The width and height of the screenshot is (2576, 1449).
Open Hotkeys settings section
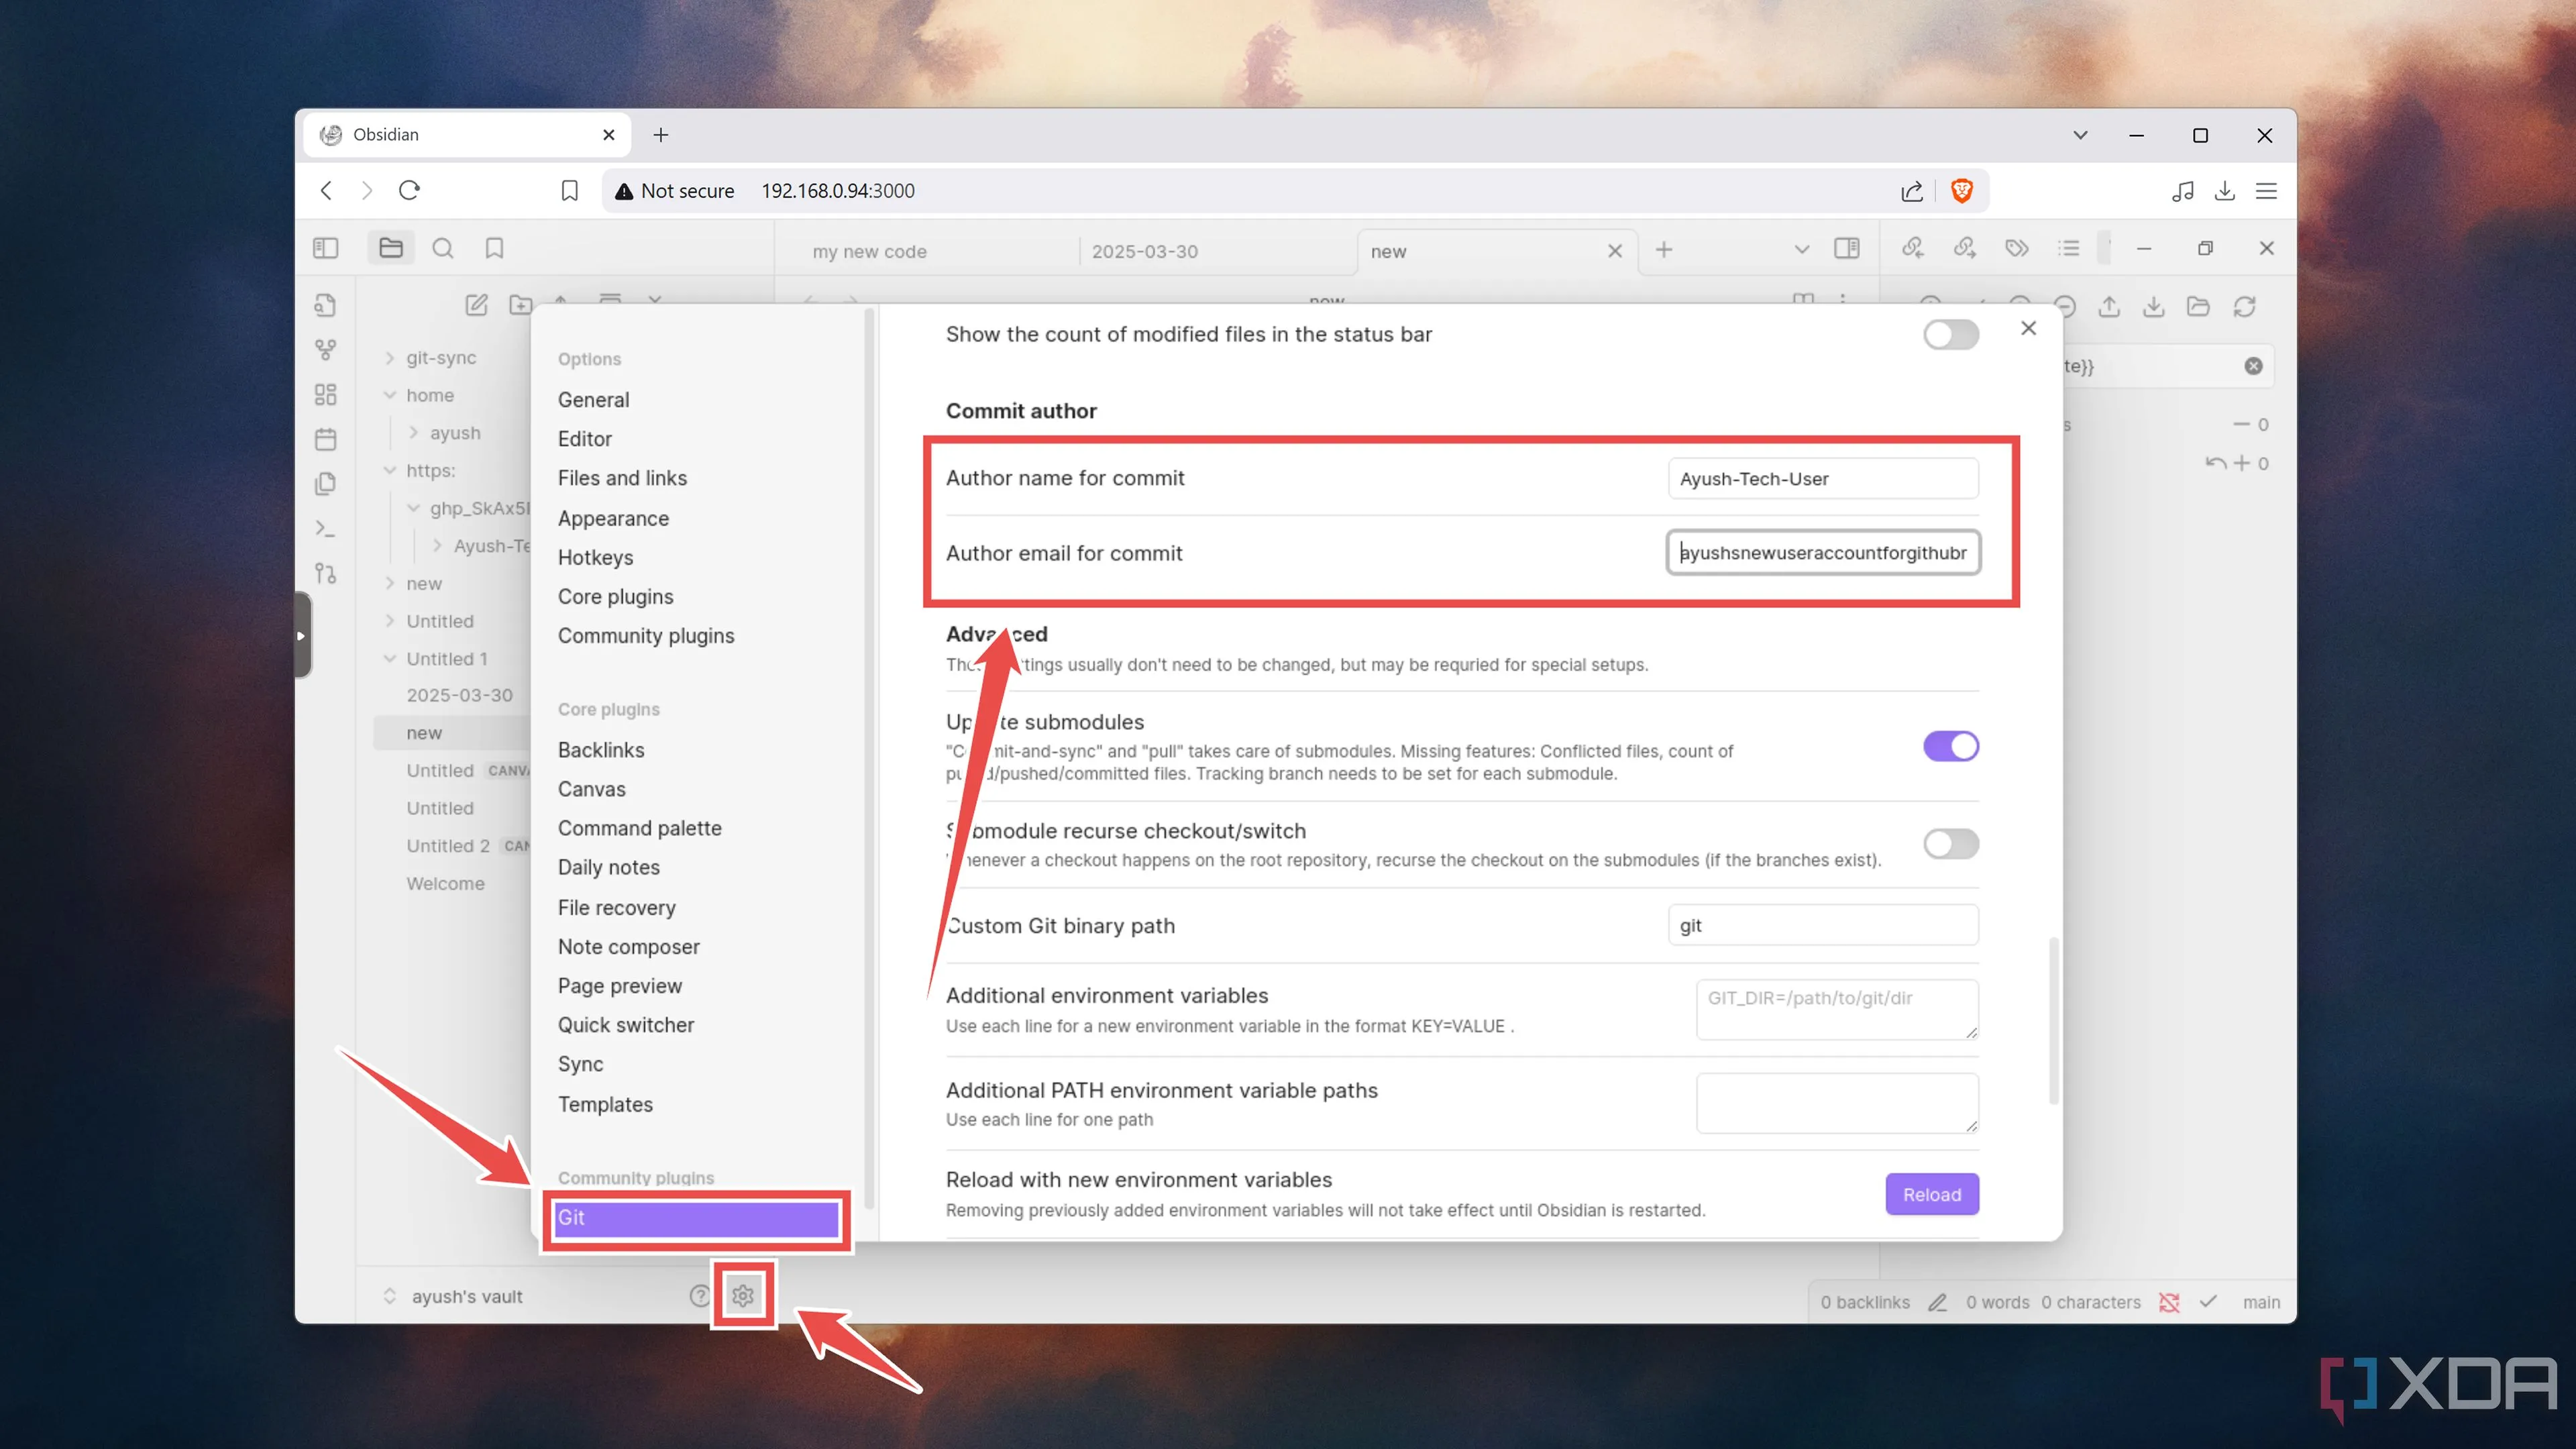(x=595, y=557)
